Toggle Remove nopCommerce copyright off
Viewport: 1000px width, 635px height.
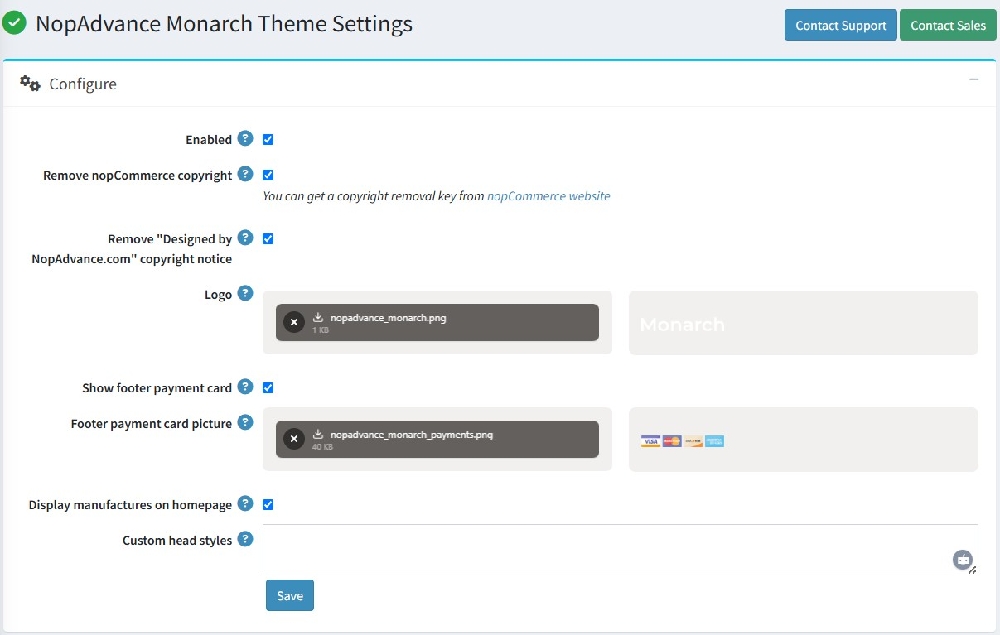[267, 174]
